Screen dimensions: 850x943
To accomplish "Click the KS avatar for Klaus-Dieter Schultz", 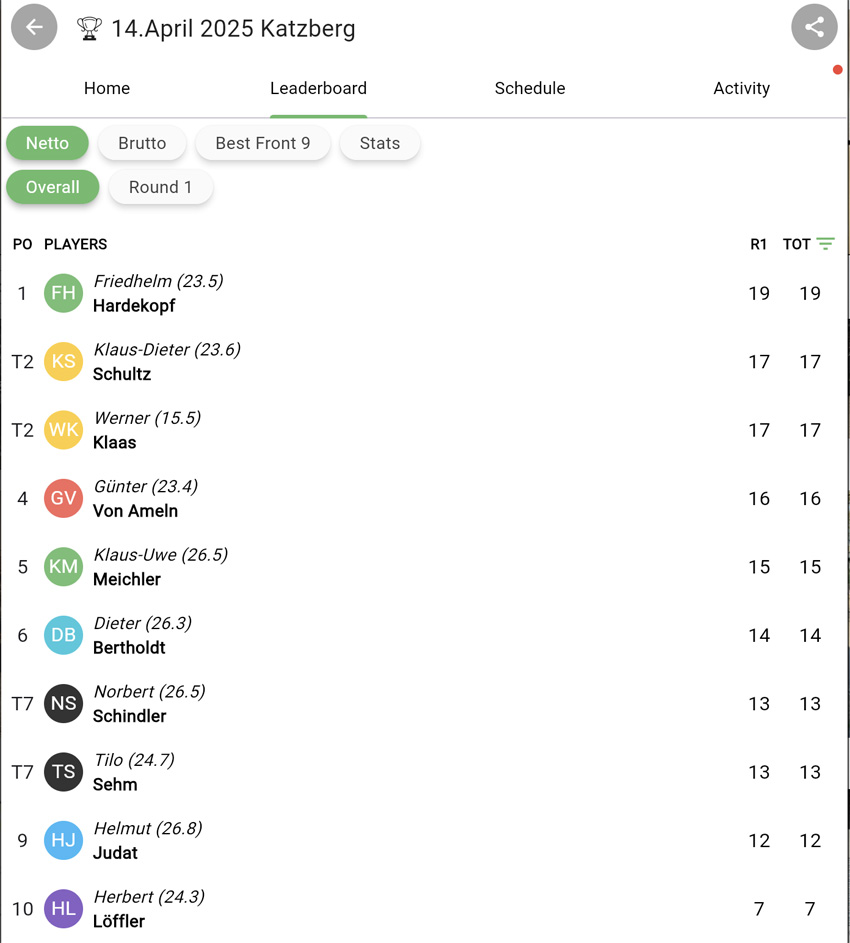I will click(x=63, y=362).
